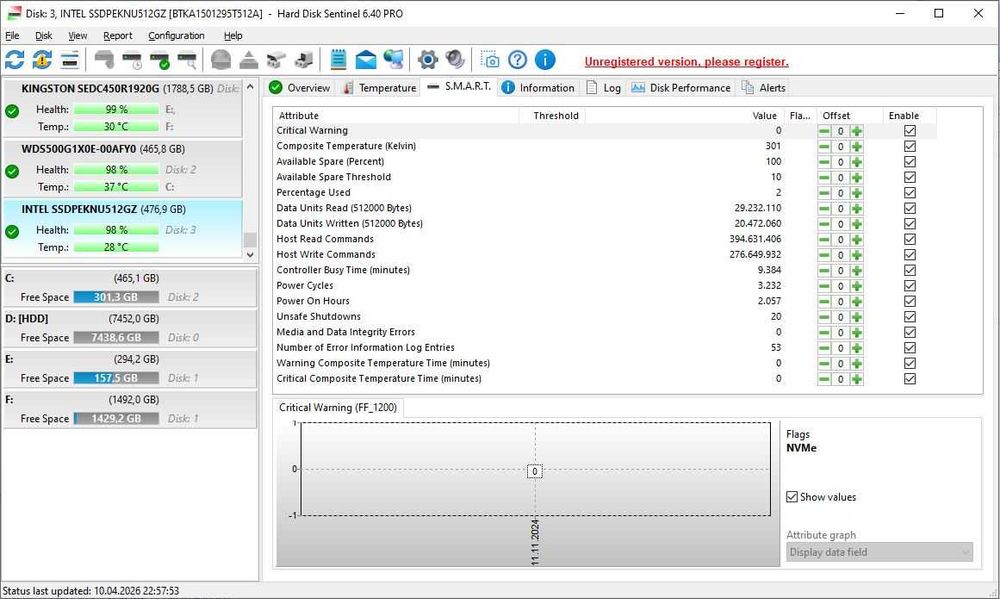Viewport: 1000px width, 599px height.
Task: Open the Attribute graph Display data field dropdown
Action: tap(879, 552)
